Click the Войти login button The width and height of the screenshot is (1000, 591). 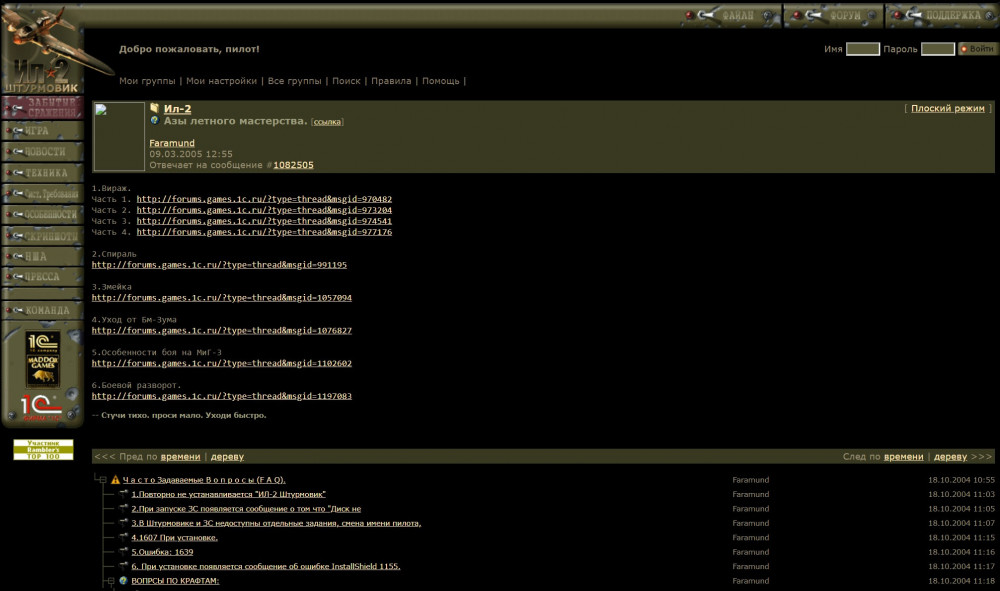click(x=977, y=49)
